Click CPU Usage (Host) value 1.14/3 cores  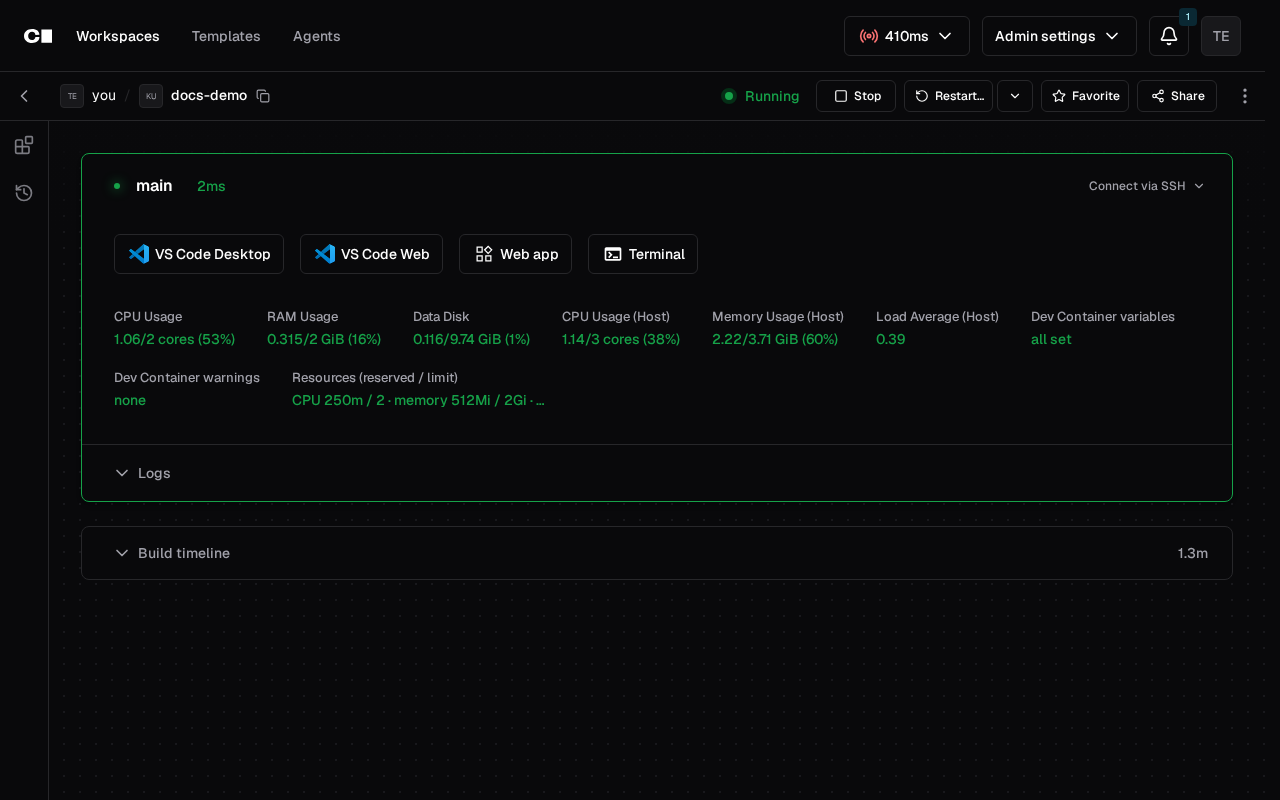(621, 339)
